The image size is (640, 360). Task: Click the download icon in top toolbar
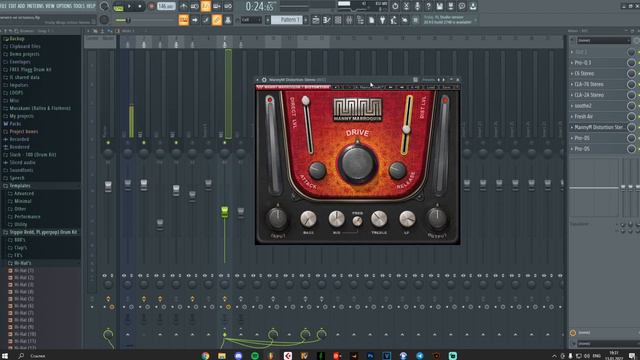(x=473, y=7)
